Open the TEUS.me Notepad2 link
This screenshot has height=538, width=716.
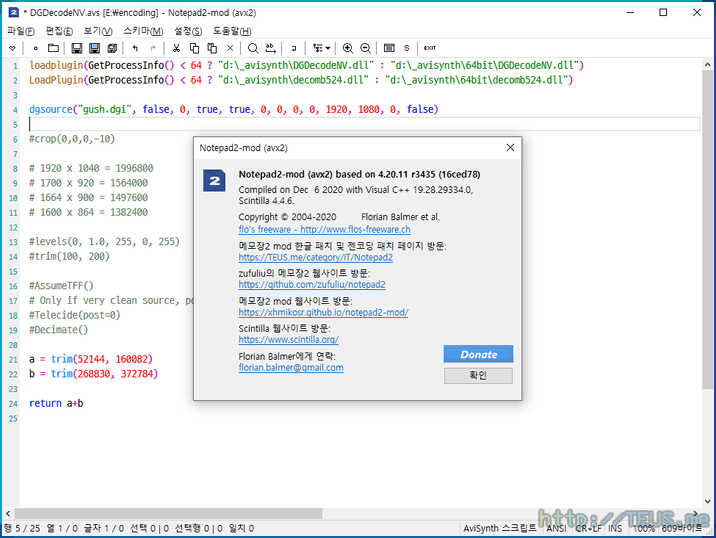(316, 258)
